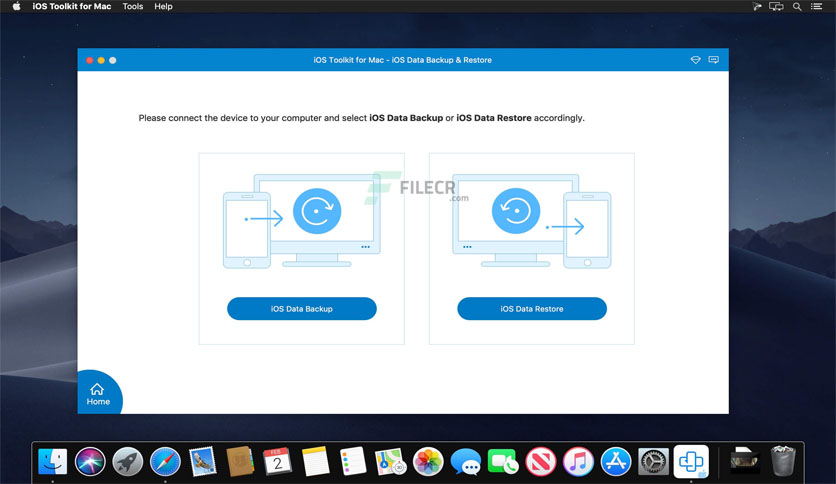This screenshot has width=836, height=484.
Task: Open the Tools menu
Action: point(133,6)
